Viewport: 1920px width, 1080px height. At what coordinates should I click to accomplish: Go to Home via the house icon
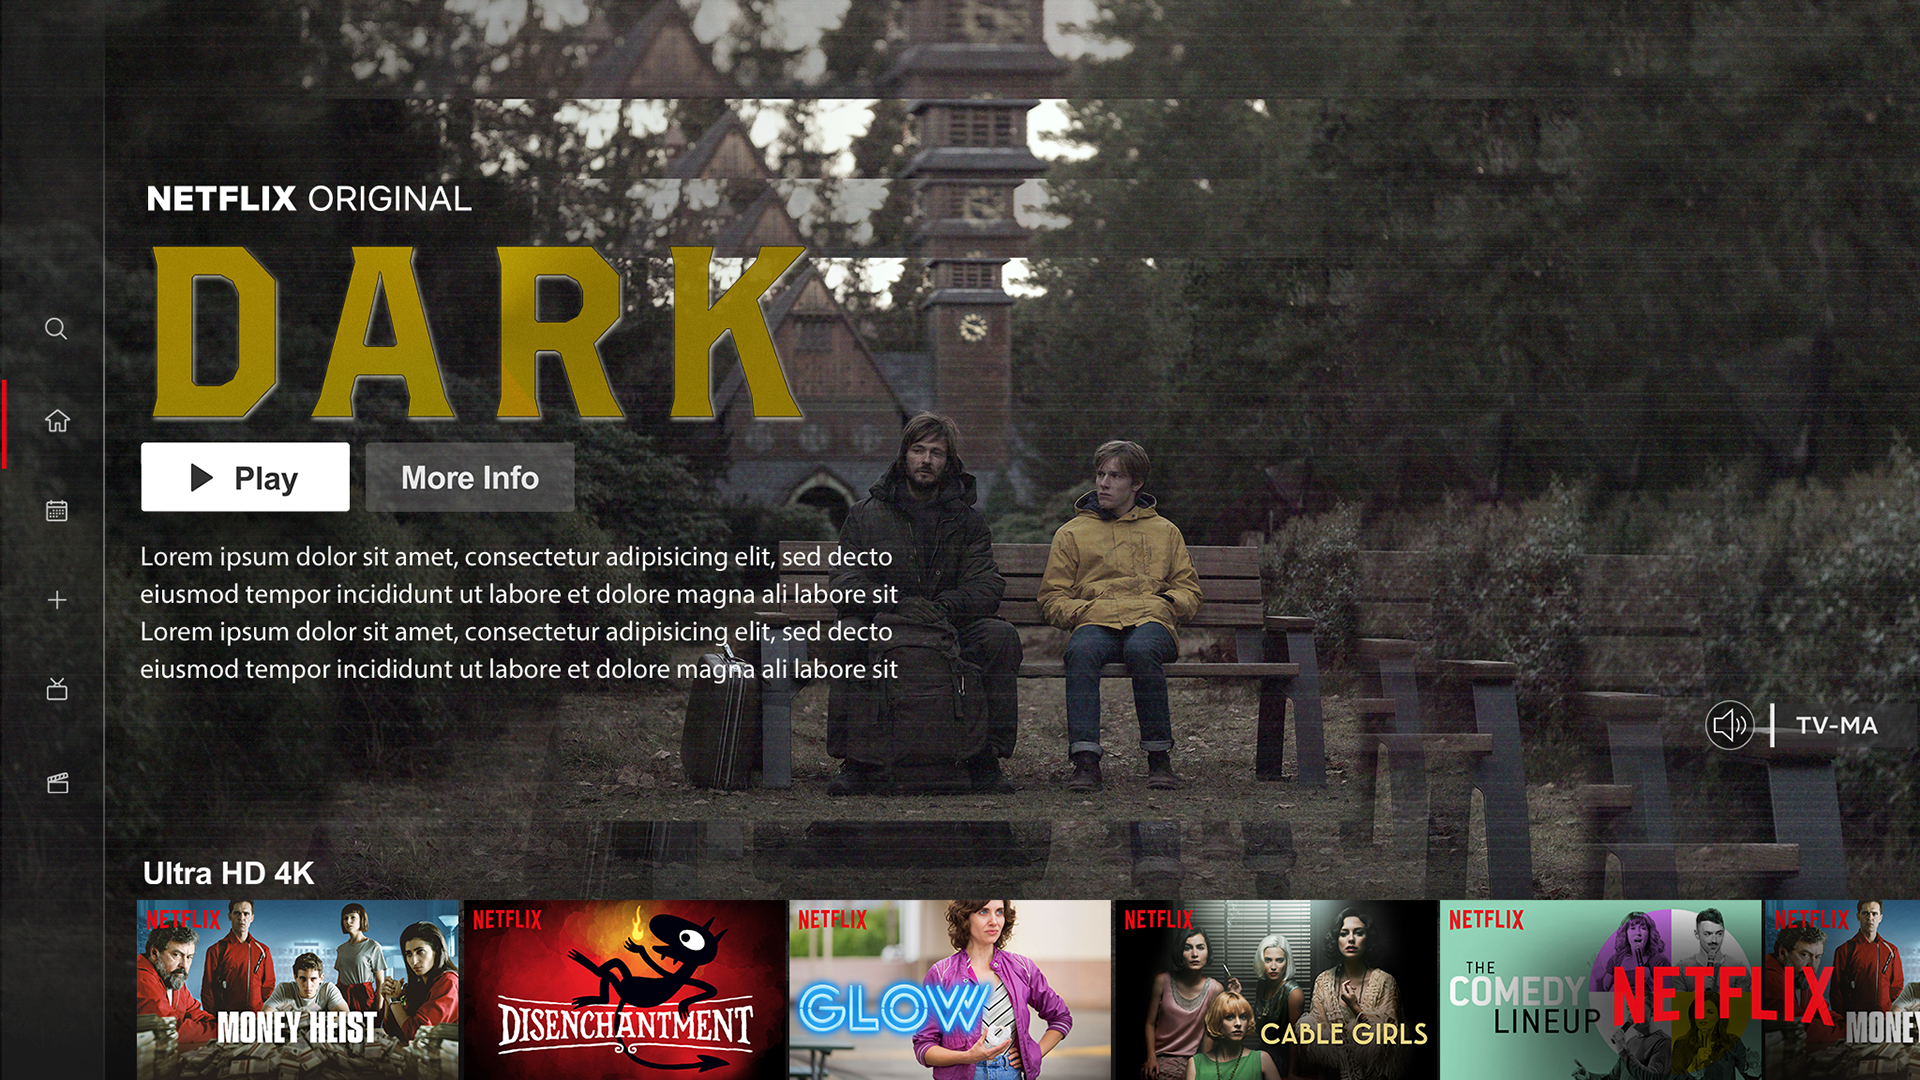click(57, 421)
